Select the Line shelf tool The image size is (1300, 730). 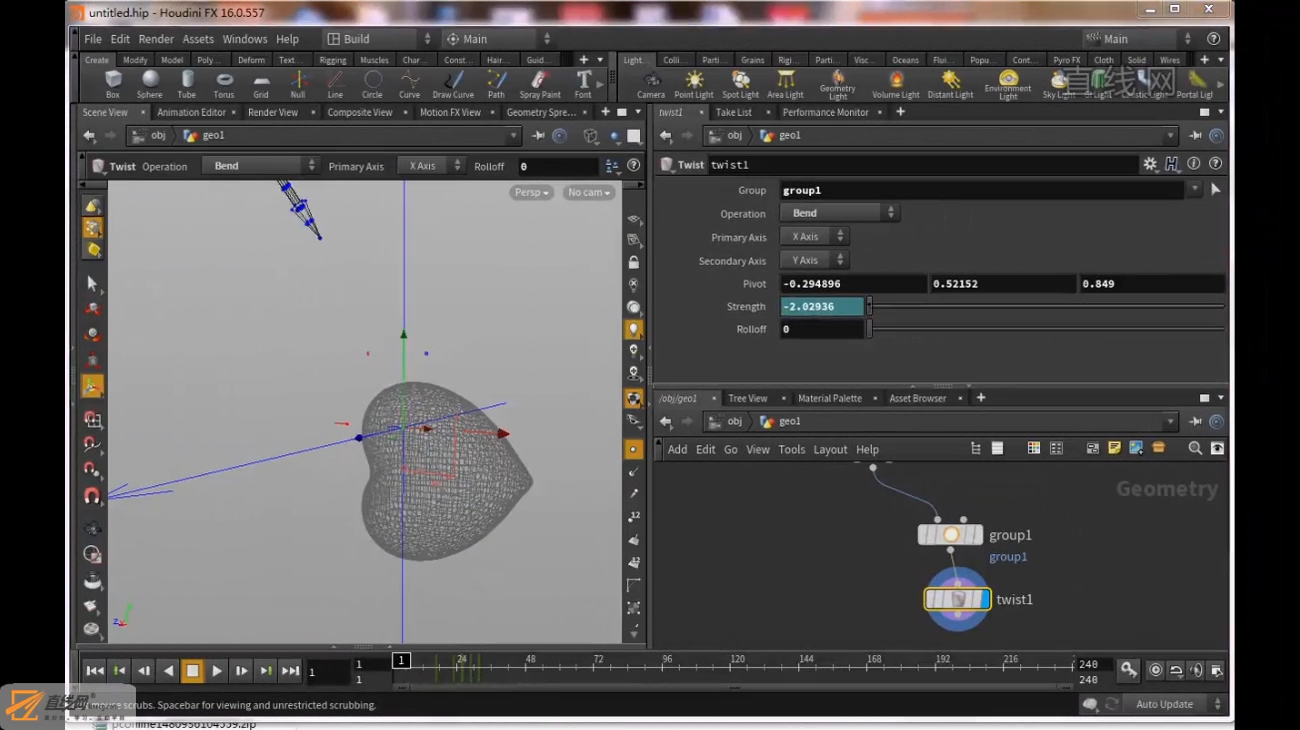pos(335,84)
